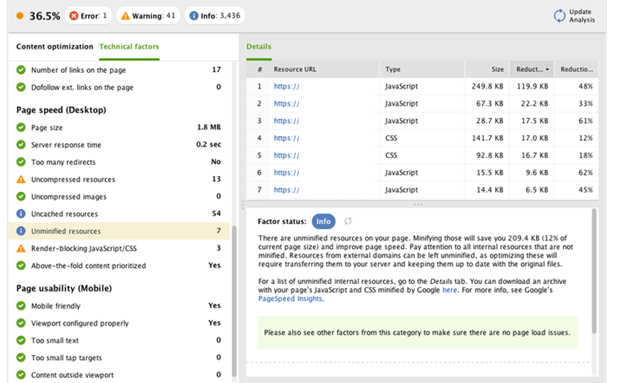Click the orange score dot beside 36.5%
The height and width of the screenshot is (383, 618).
(x=20, y=16)
